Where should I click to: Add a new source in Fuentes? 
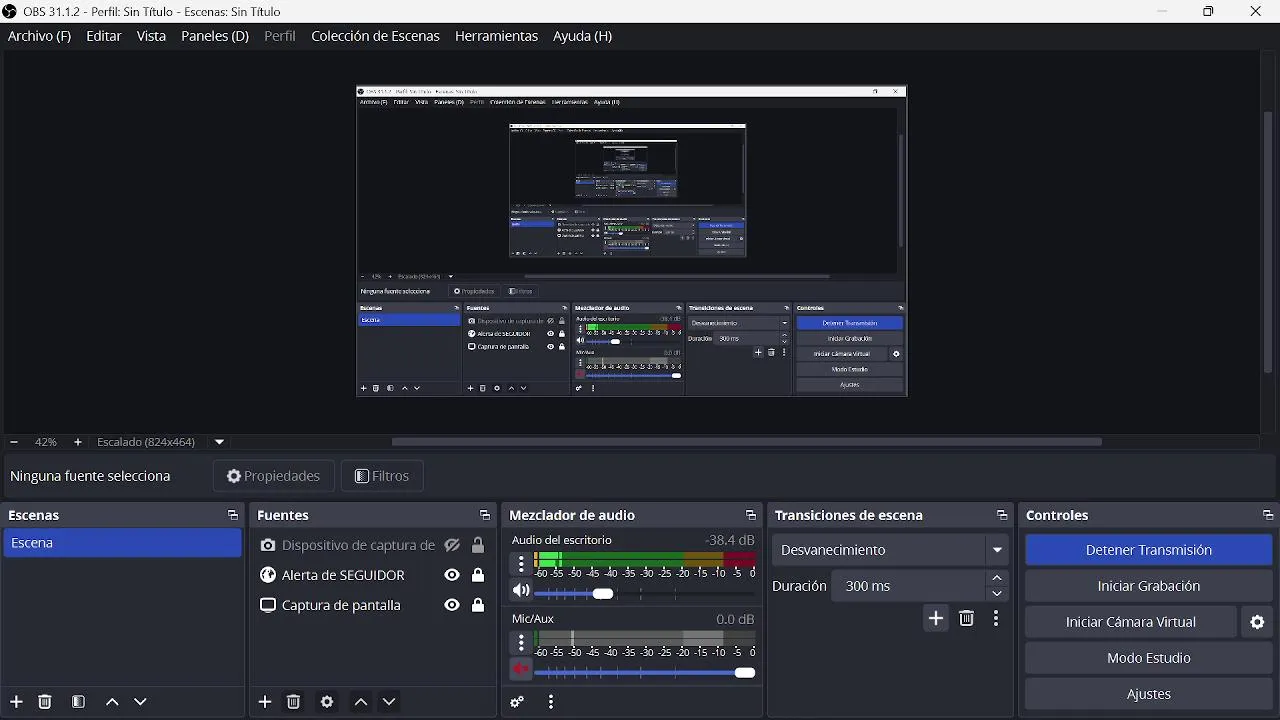[265, 702]
